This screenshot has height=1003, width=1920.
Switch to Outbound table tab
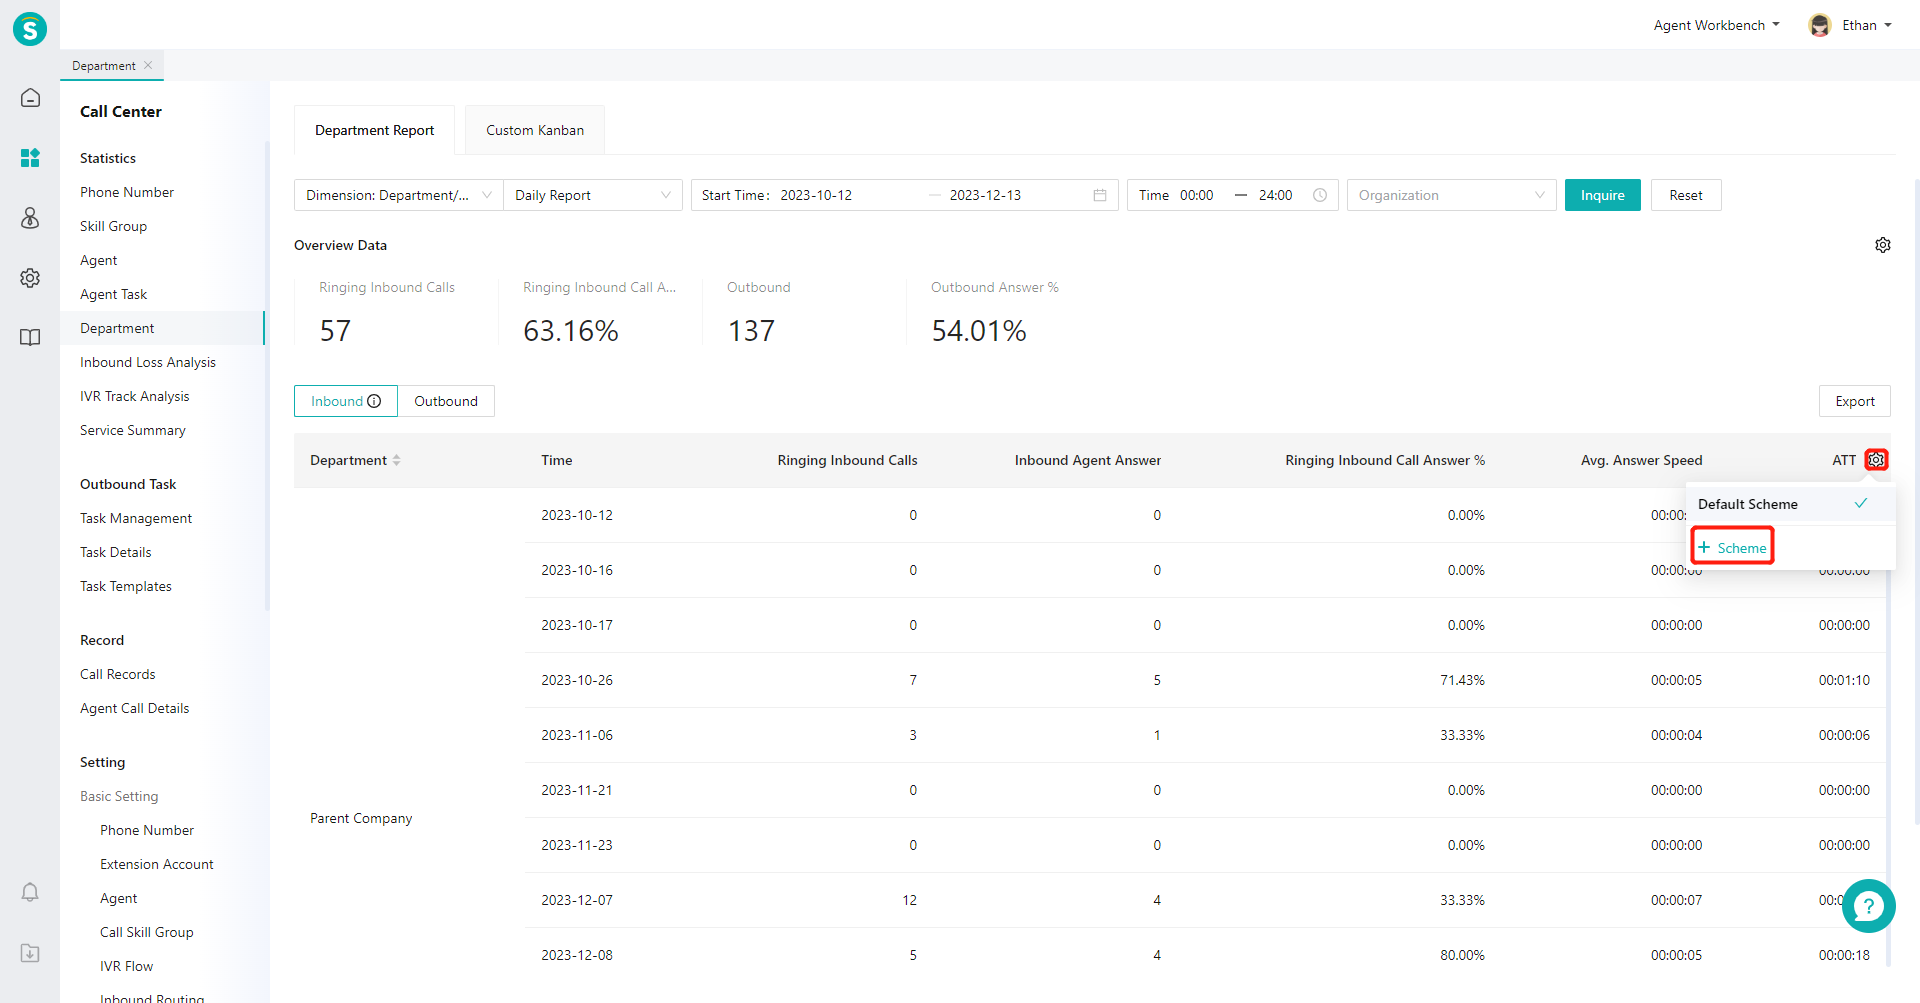tap(446, 401)
